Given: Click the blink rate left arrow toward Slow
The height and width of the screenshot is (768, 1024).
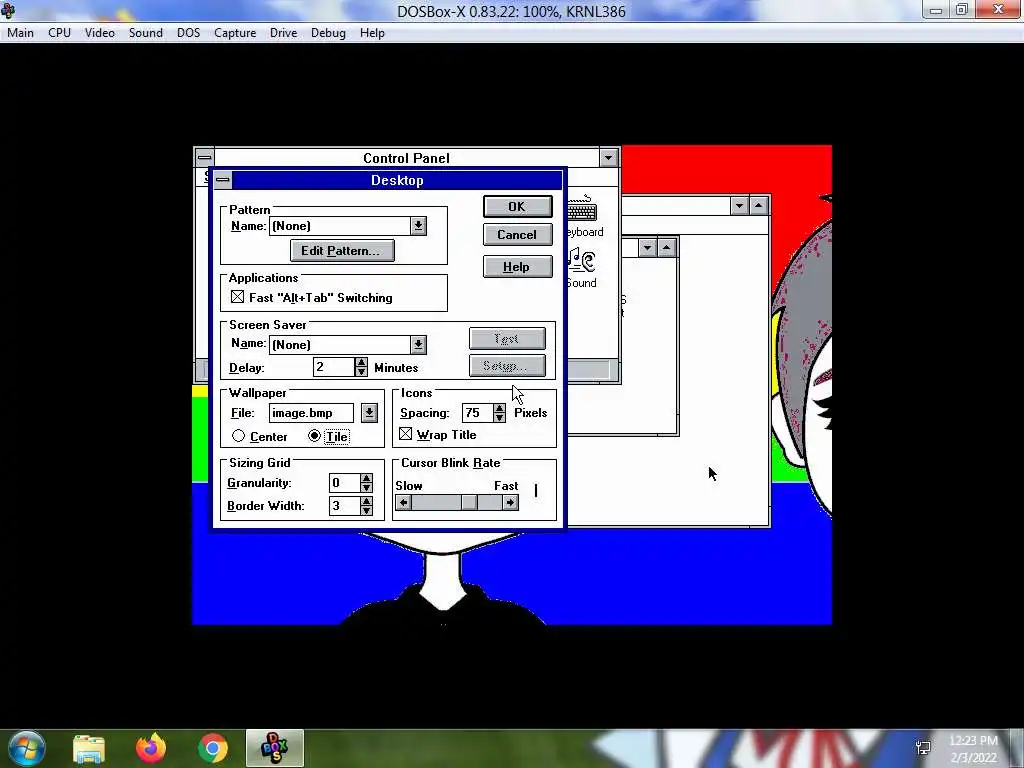Looking at the screenshot, I should click(404, 502).
